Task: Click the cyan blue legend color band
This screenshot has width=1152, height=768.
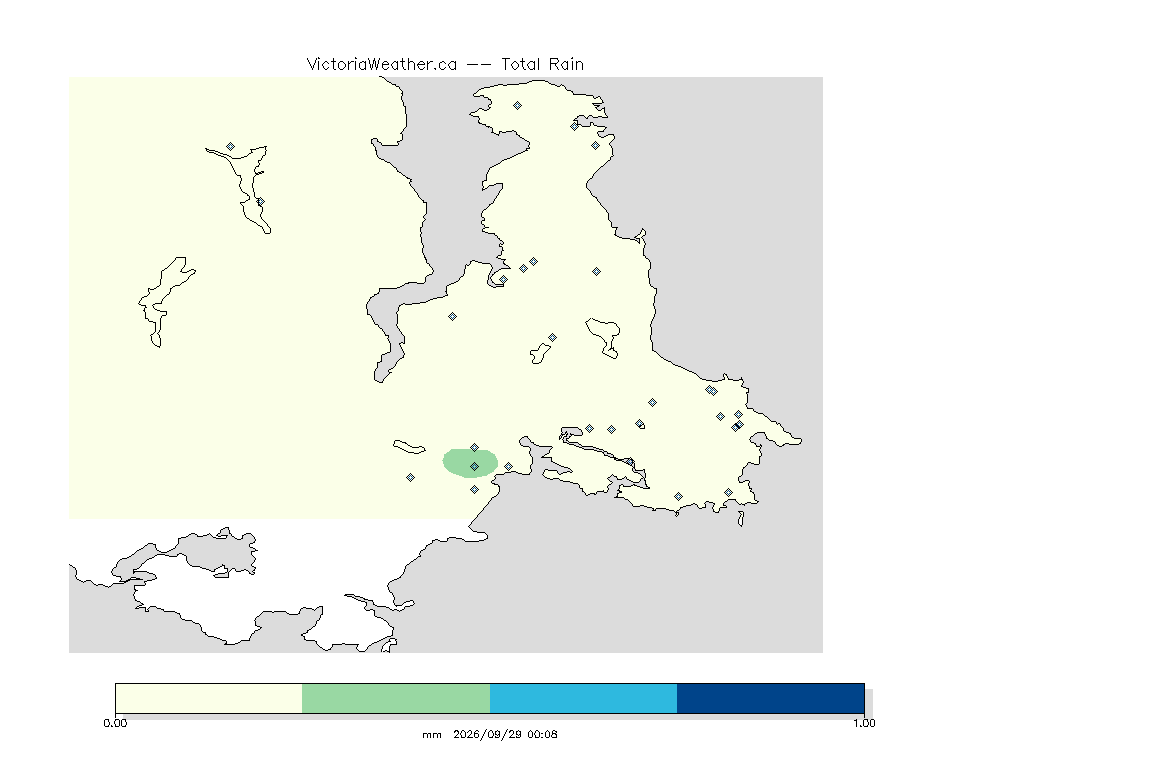Action: pyautogui.click(x=583, y=698)
